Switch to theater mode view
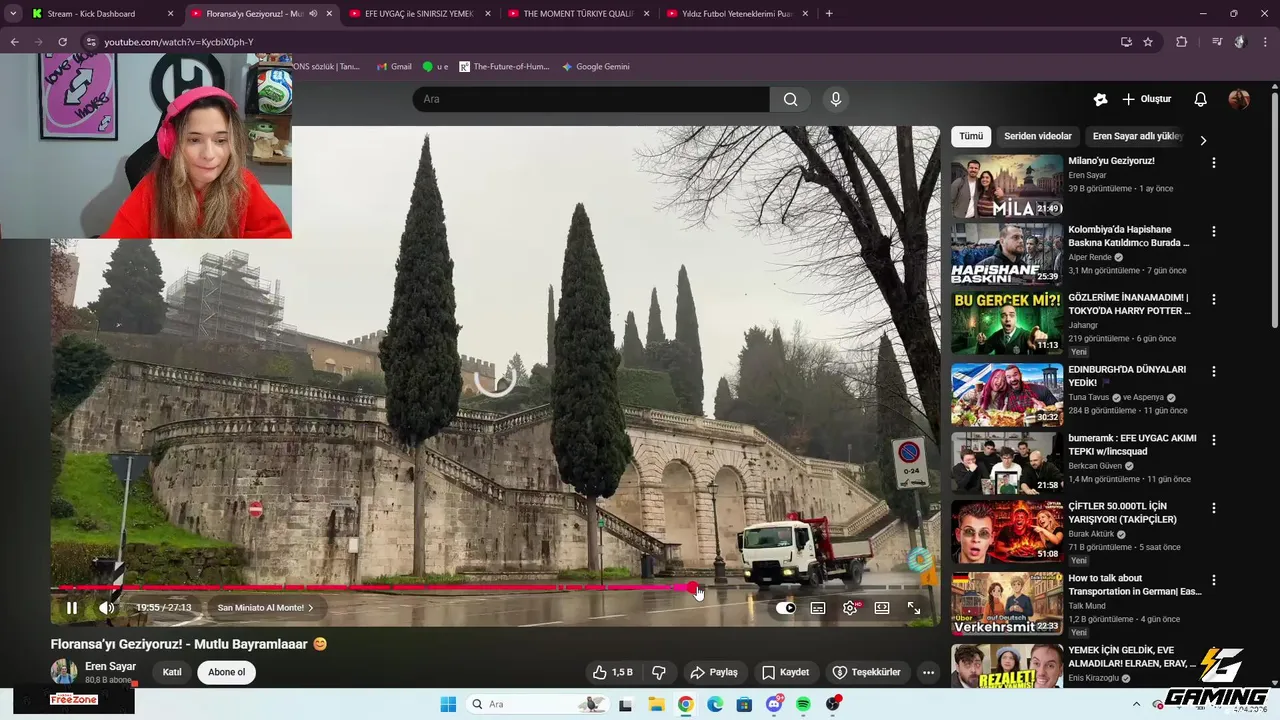Image resolution: width=1280 pixels, height=720 pixels. [882, 608]
